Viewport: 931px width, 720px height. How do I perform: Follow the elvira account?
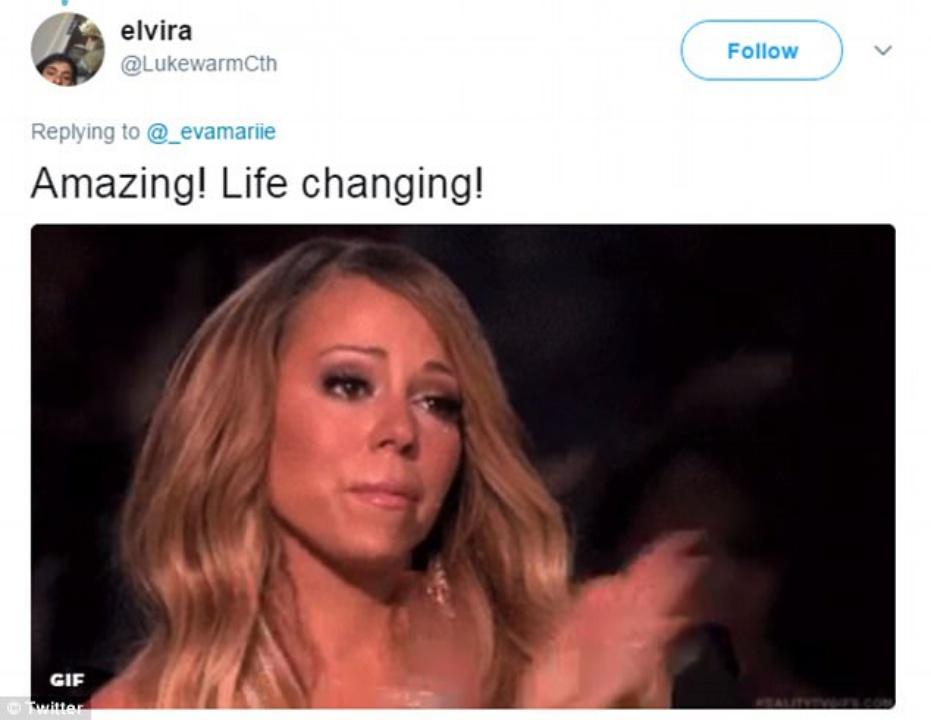click(761, 50)
